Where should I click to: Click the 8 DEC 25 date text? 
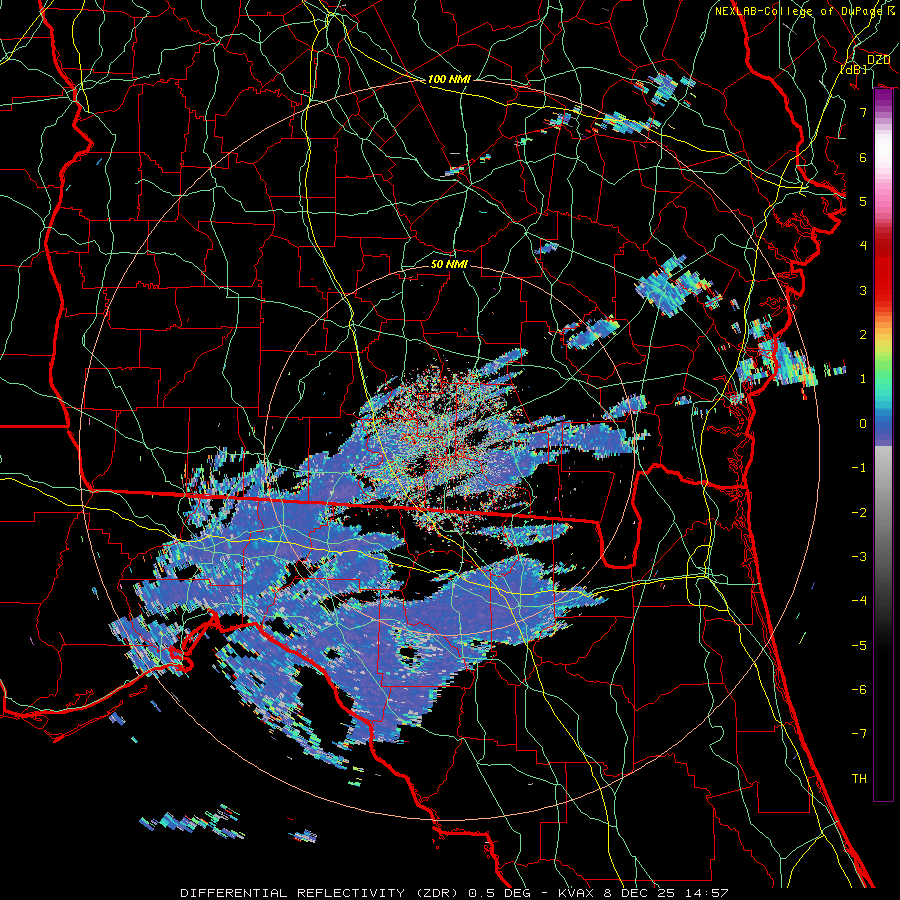pyautogui.click(x=637, y=893)
